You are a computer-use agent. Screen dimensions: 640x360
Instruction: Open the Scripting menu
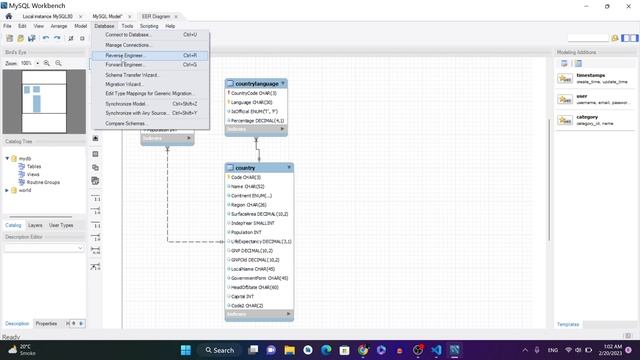pyautogui.click(x=149, y=26)
